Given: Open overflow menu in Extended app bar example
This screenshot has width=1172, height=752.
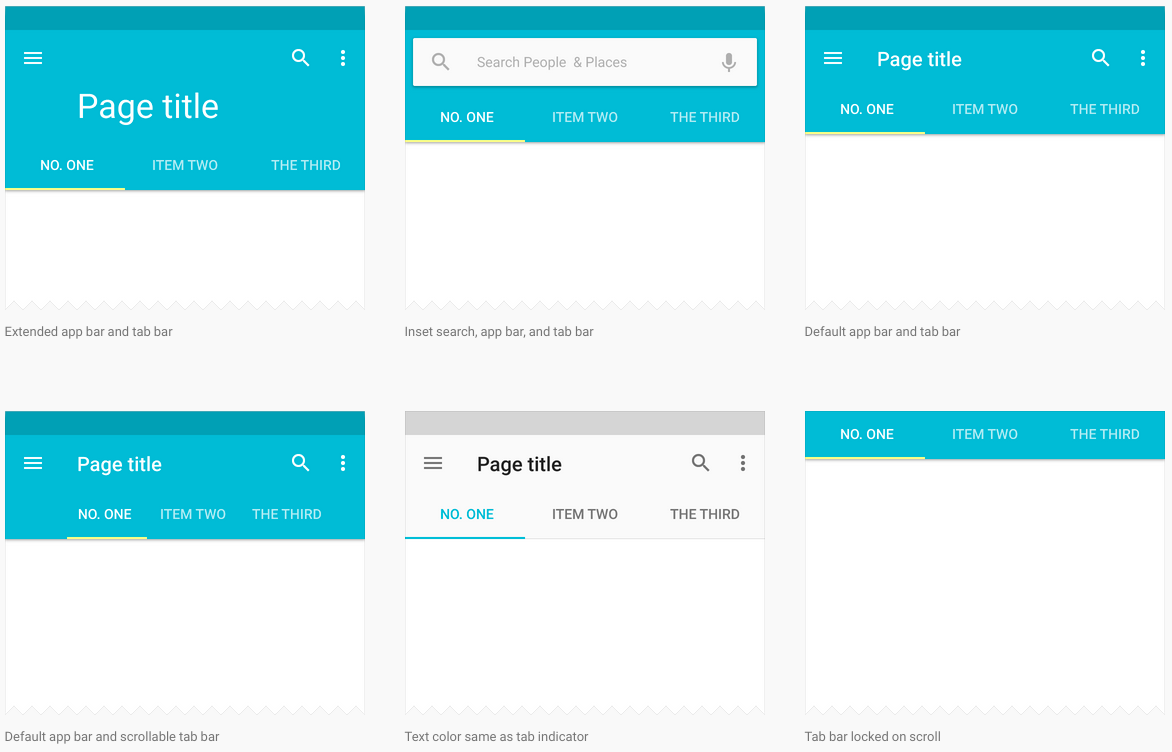Looking at the screenshot, I should 343,58.
